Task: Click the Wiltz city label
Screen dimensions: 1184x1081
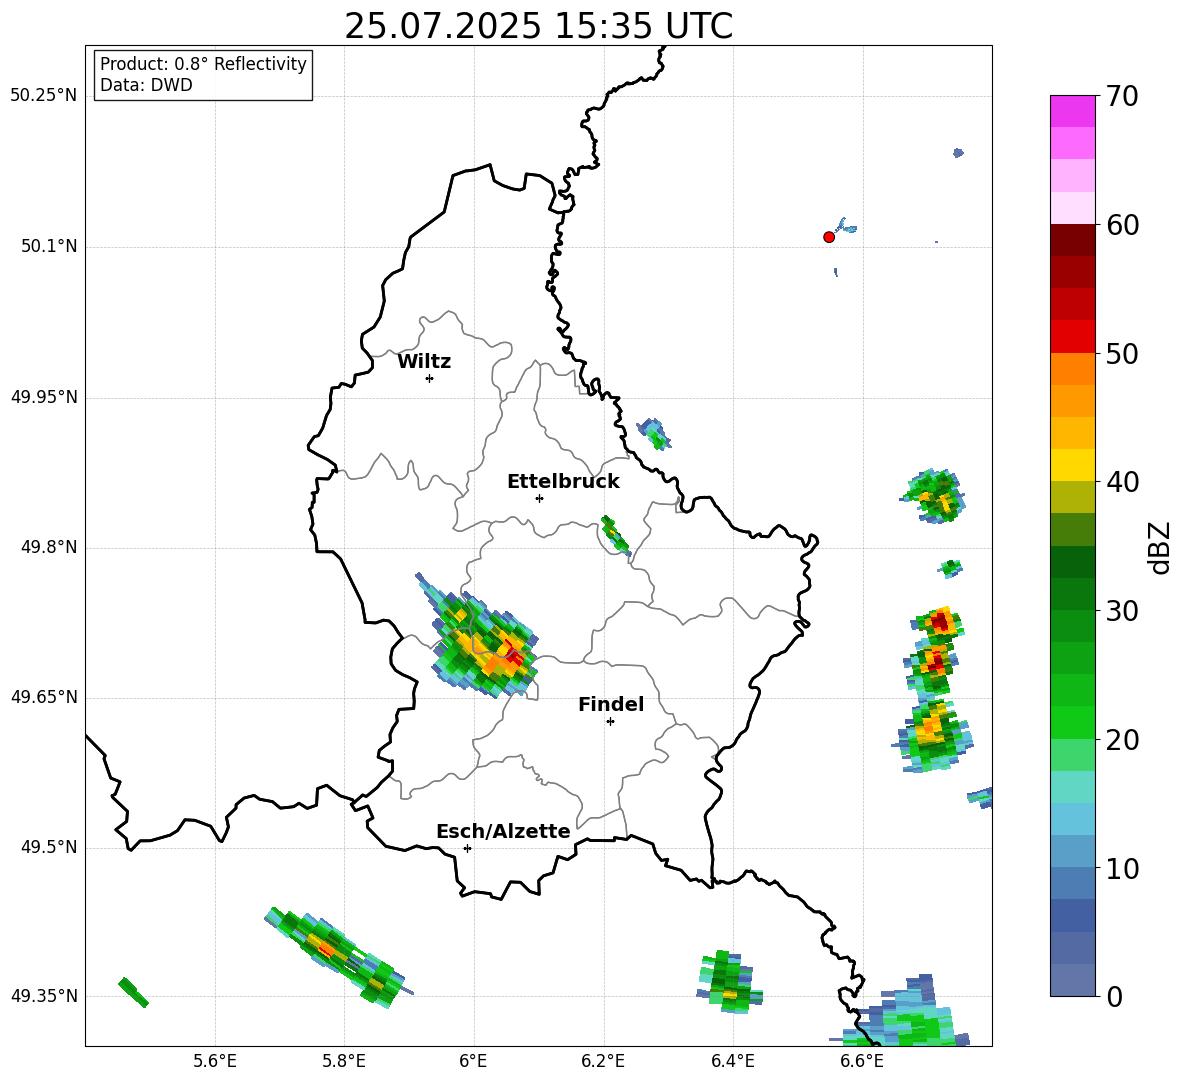Action: click(424, 362)
